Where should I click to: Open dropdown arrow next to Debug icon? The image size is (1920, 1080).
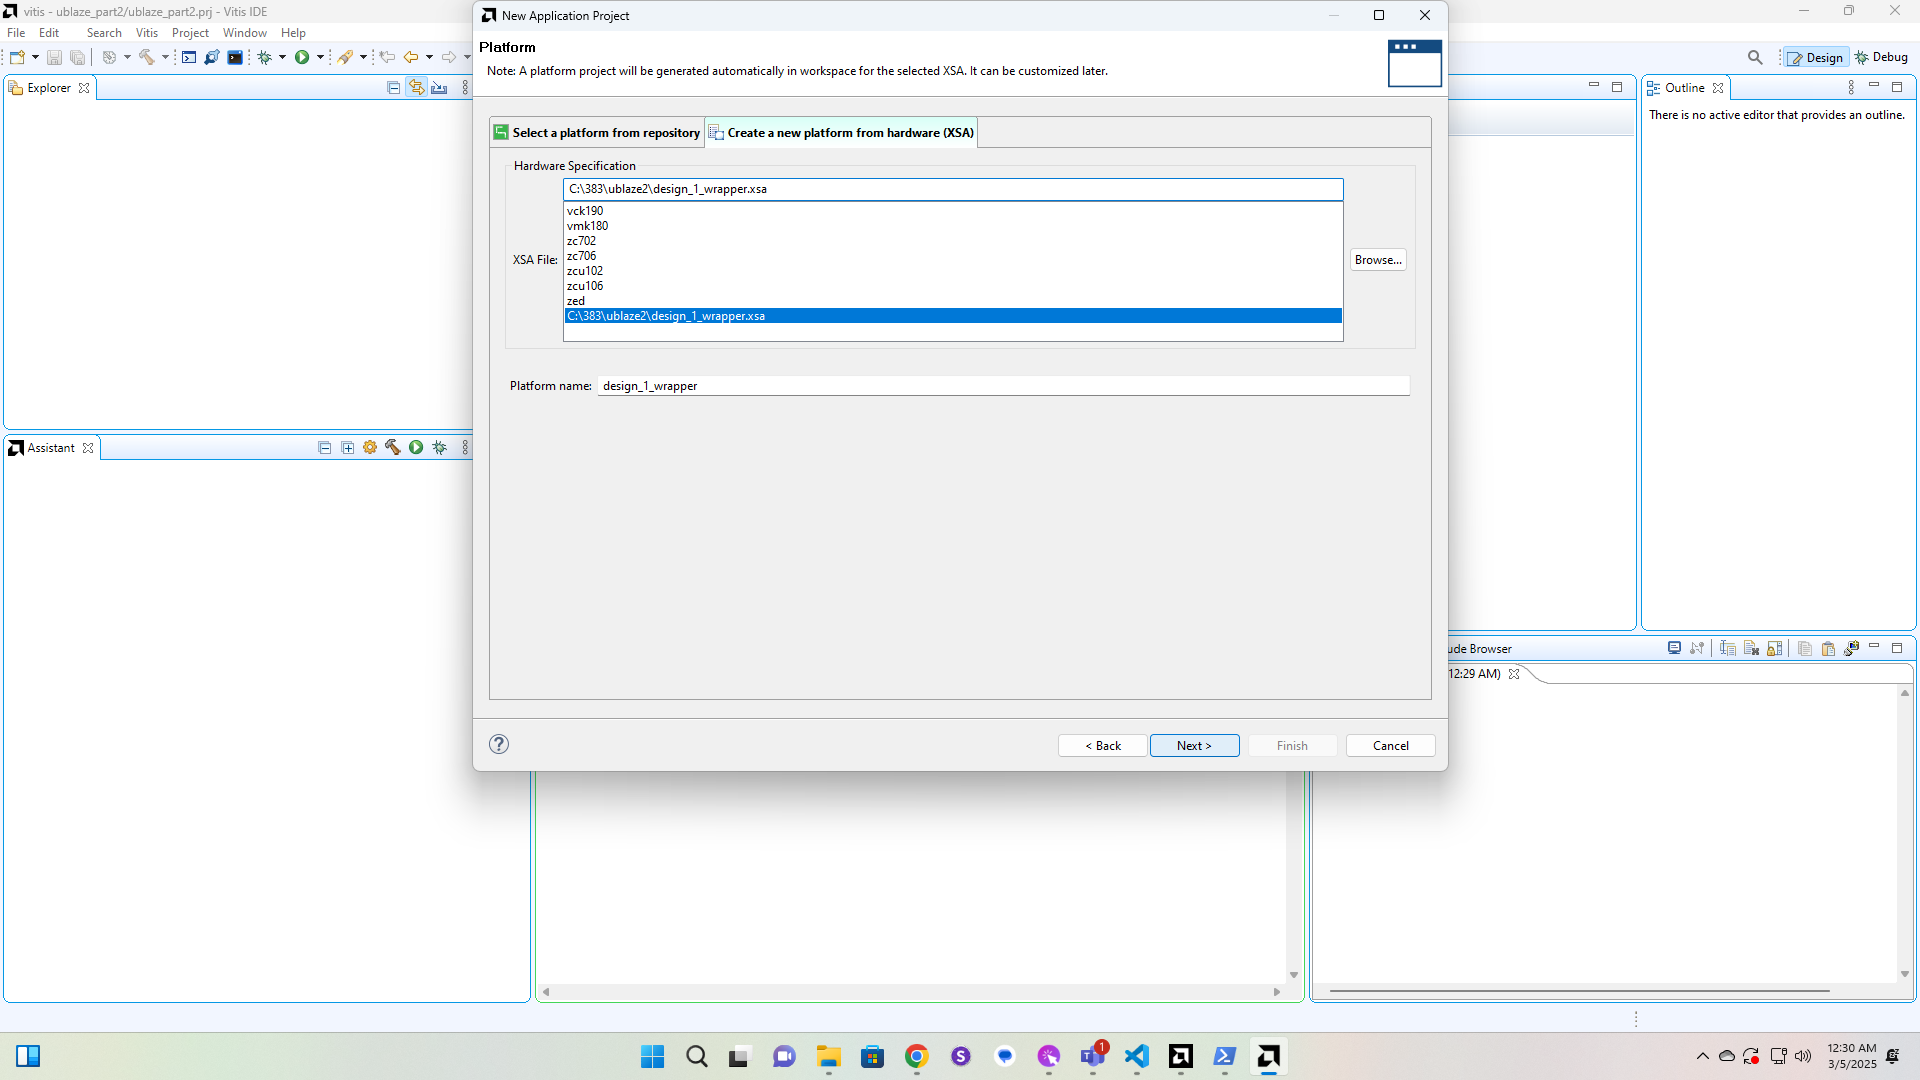[x=283, y=57]
